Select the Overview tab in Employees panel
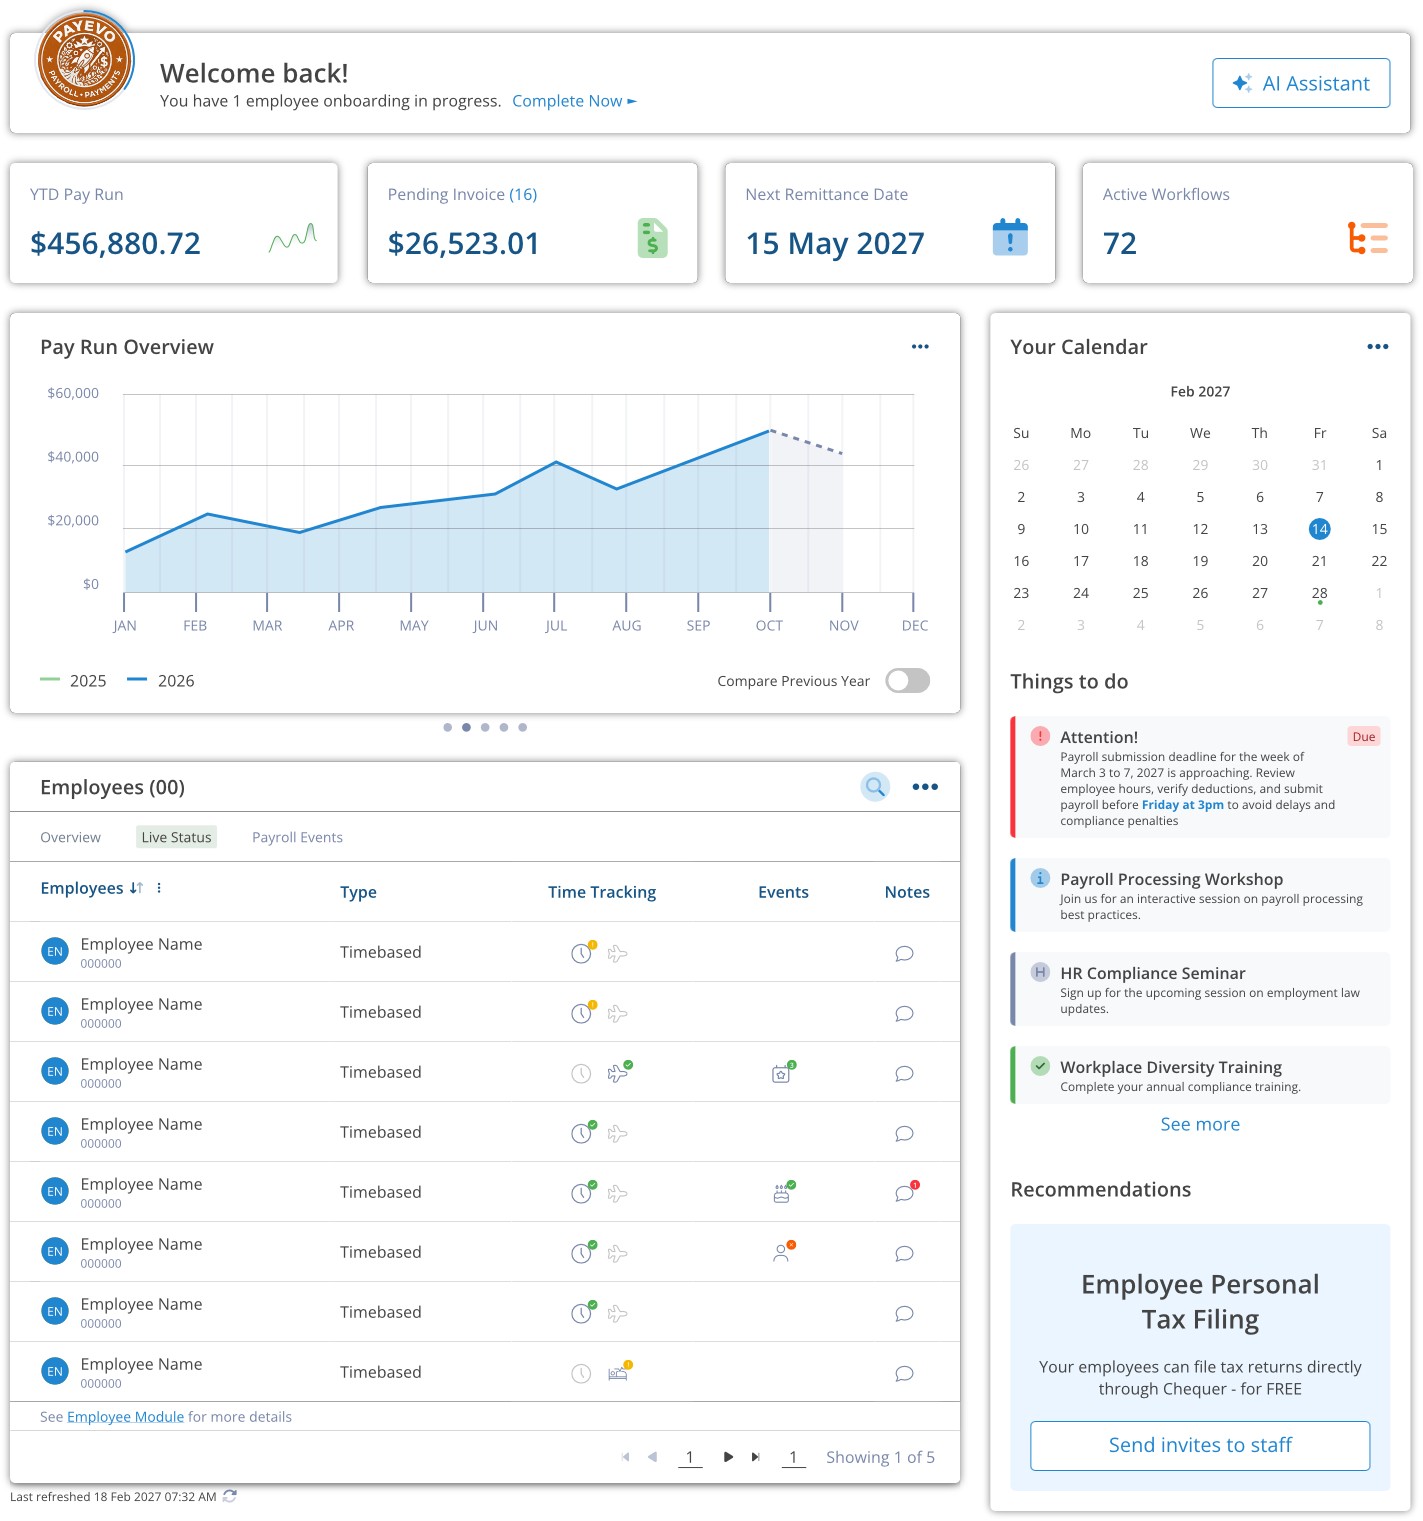The height and width of the screenshot is (1521, 1423). (70, 837)
